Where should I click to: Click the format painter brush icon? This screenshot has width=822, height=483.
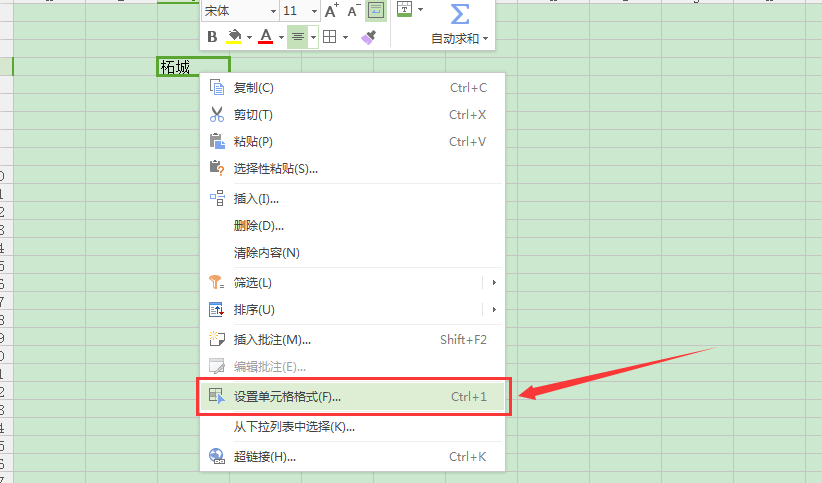369,37
